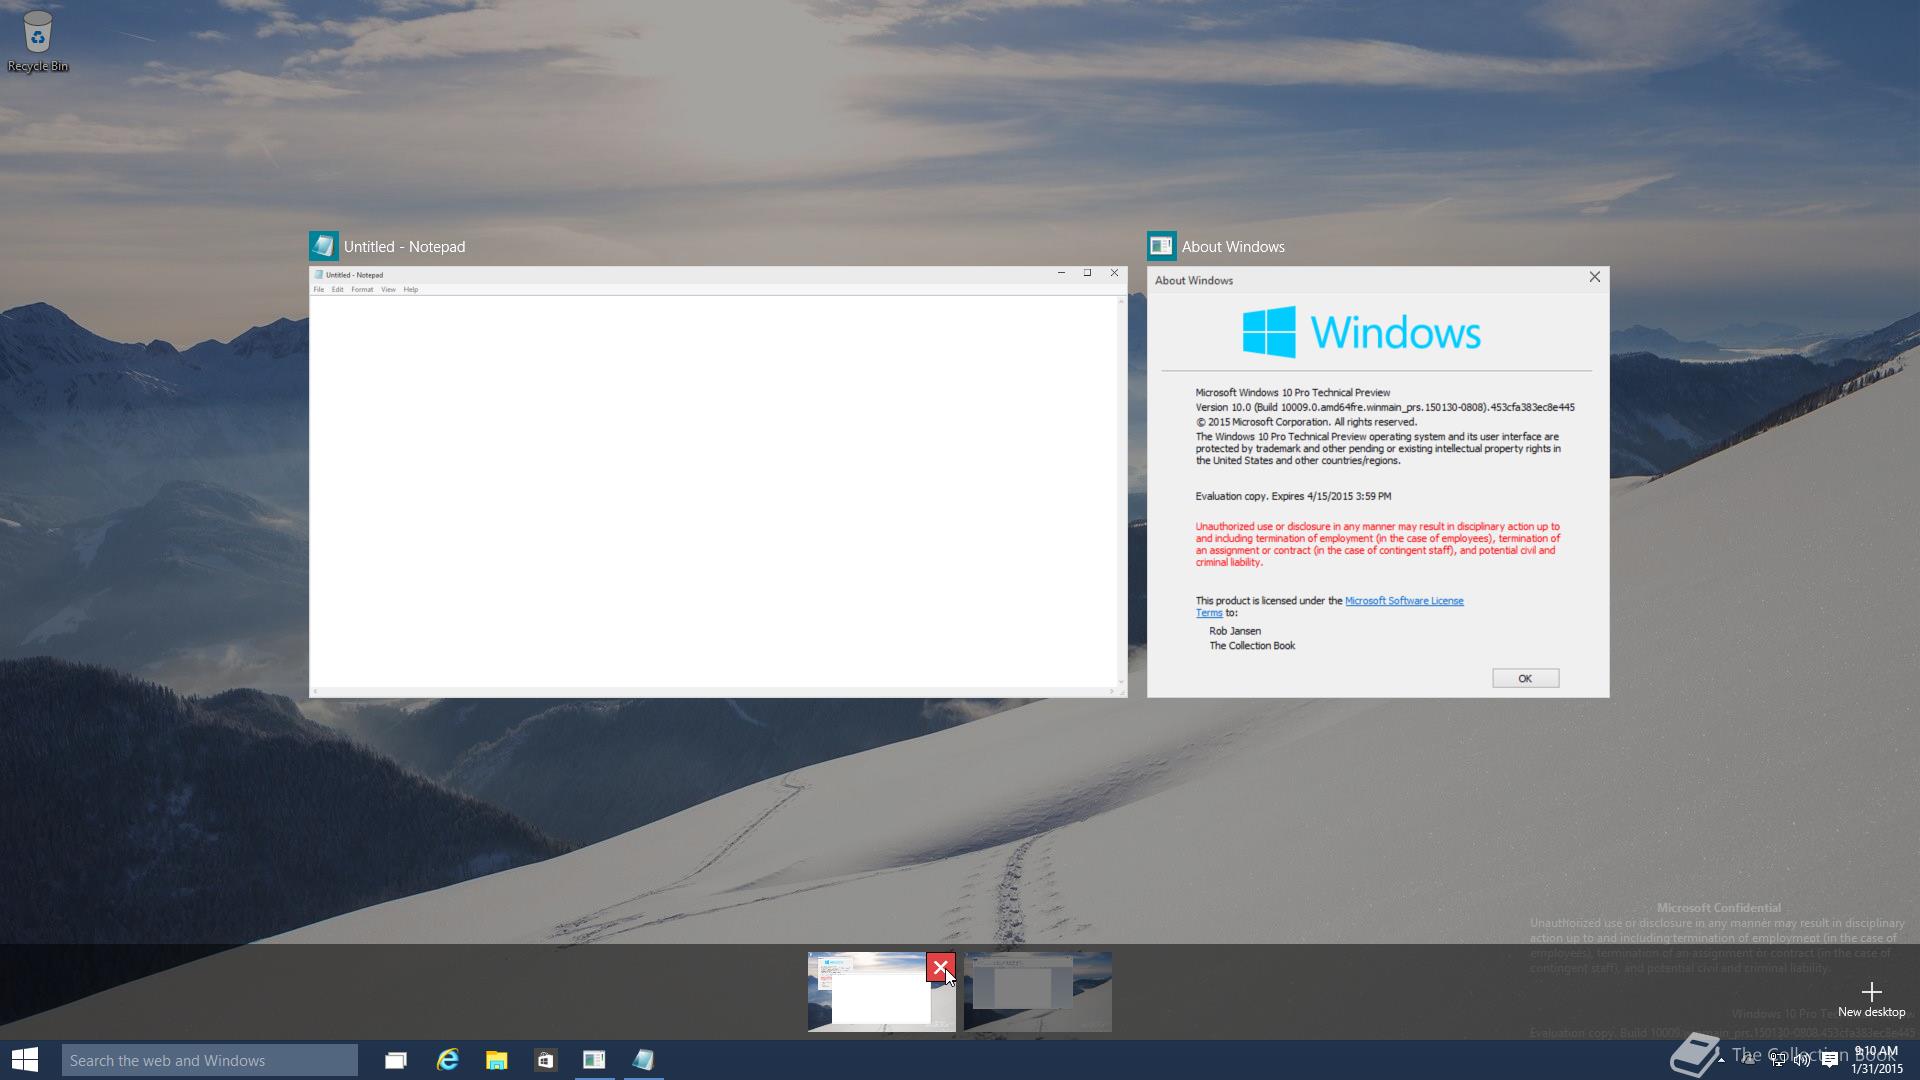
Task: Open the Help menu in Notepad
Action: pos(410,289)
